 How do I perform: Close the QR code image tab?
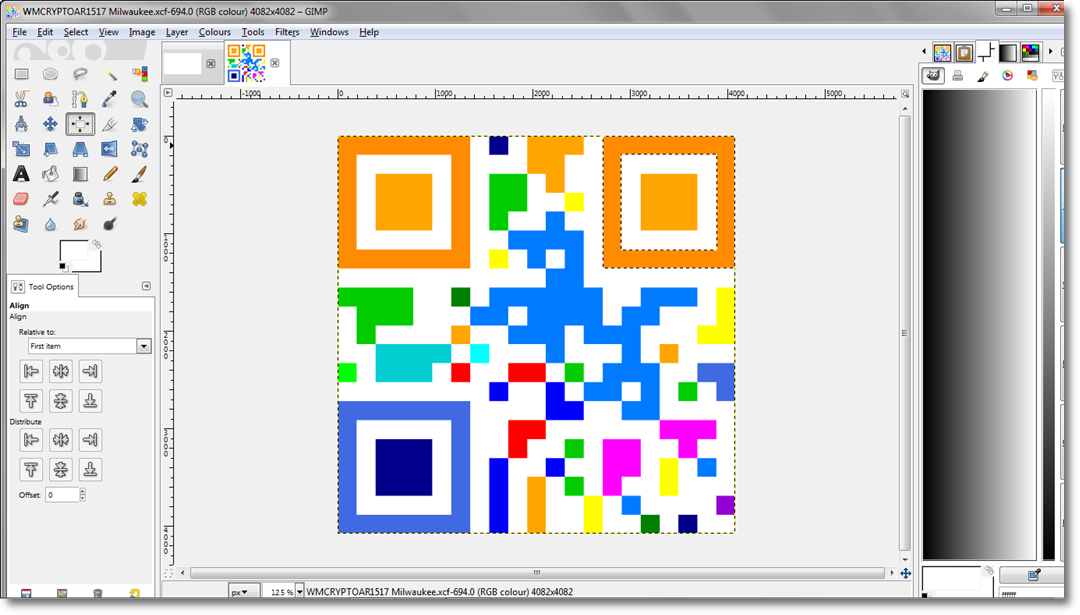point(275,63)
